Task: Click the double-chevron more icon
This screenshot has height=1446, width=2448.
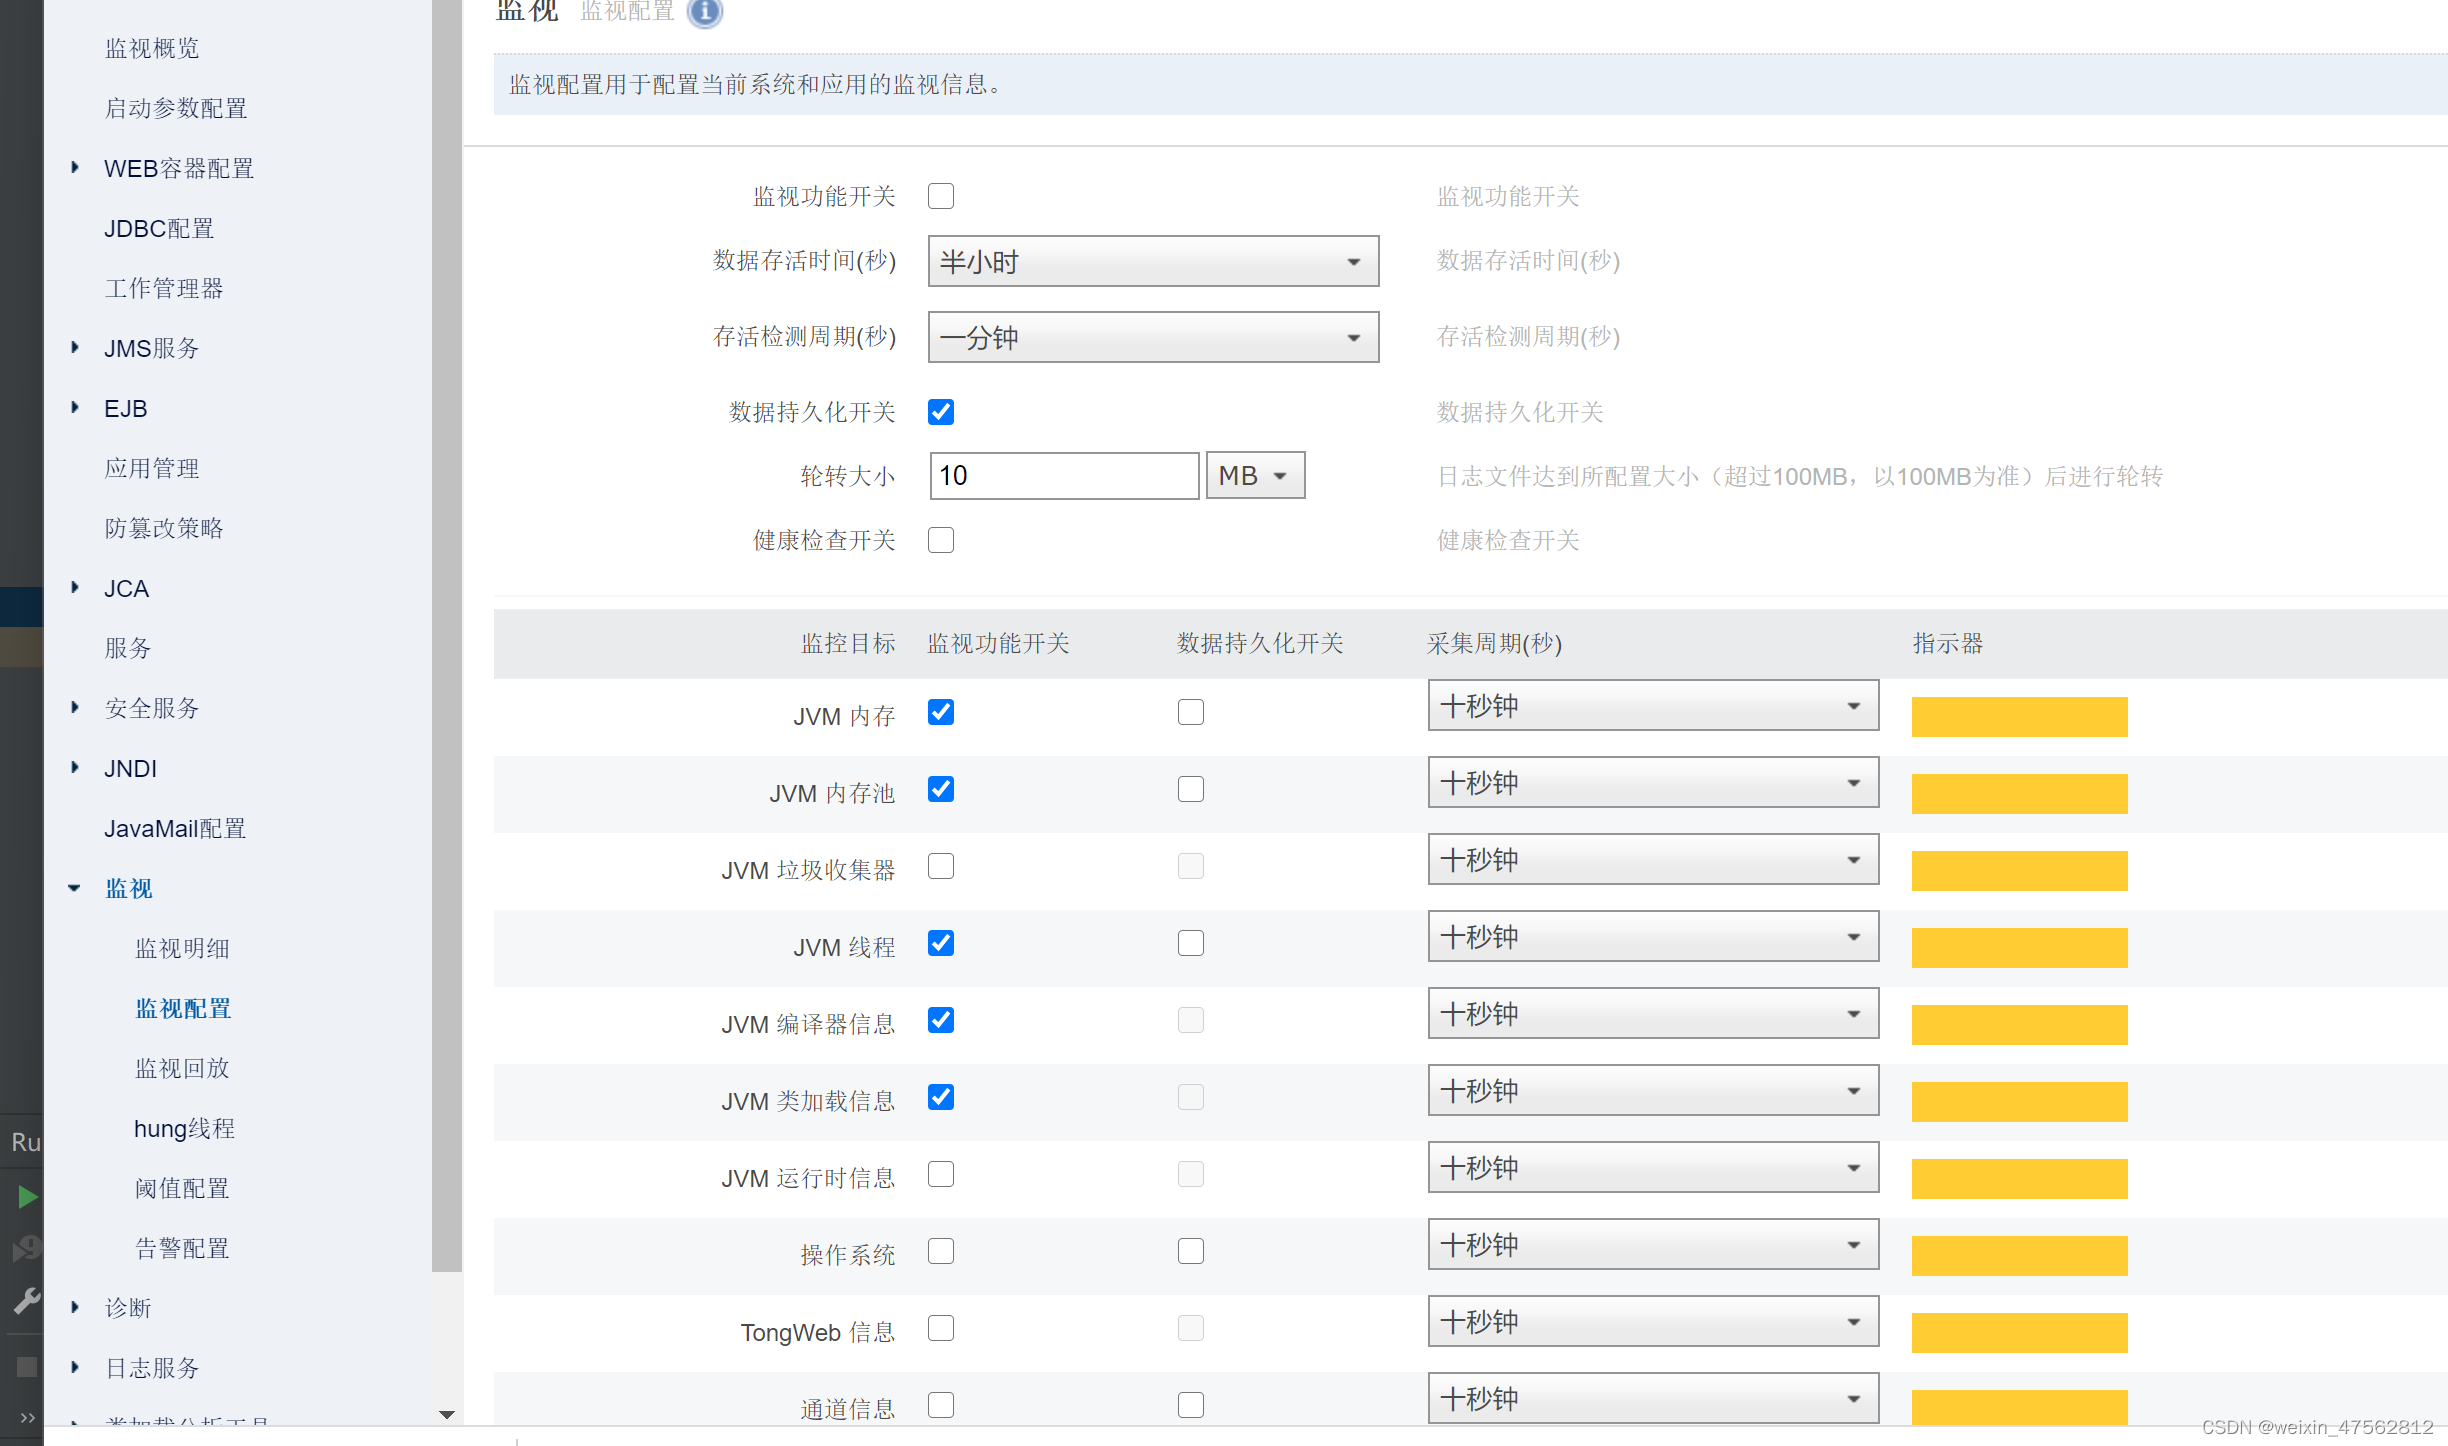Action: [26, 1417]
